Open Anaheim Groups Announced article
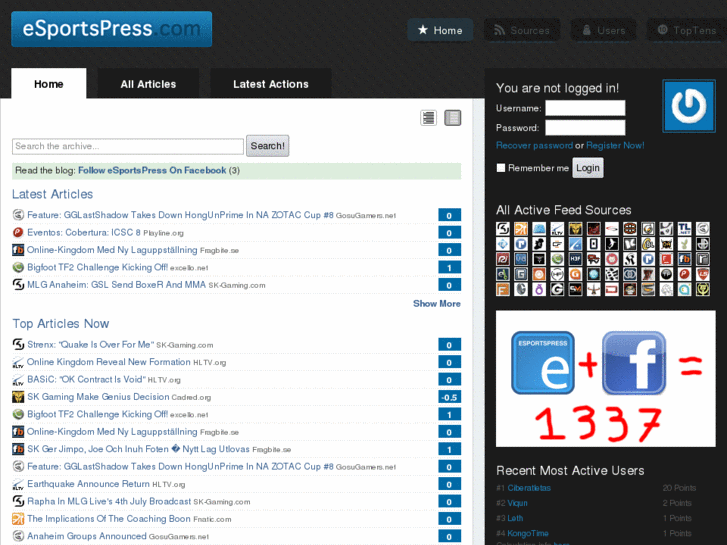The width and height of the screenshot is (727, 545). [87, 536]
